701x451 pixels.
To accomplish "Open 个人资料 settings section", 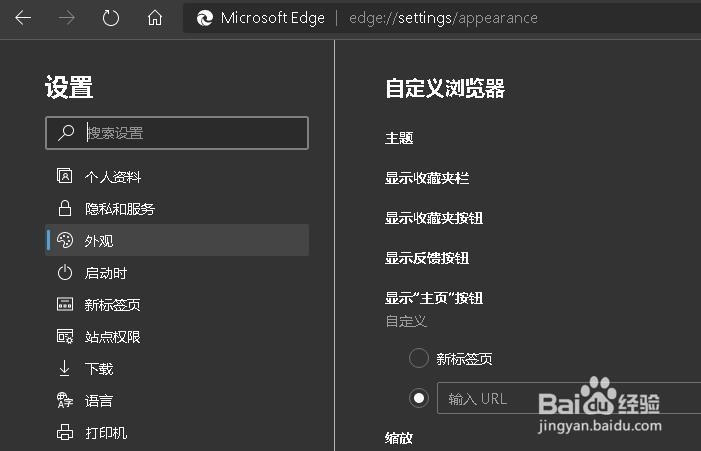I will [177, 177].
